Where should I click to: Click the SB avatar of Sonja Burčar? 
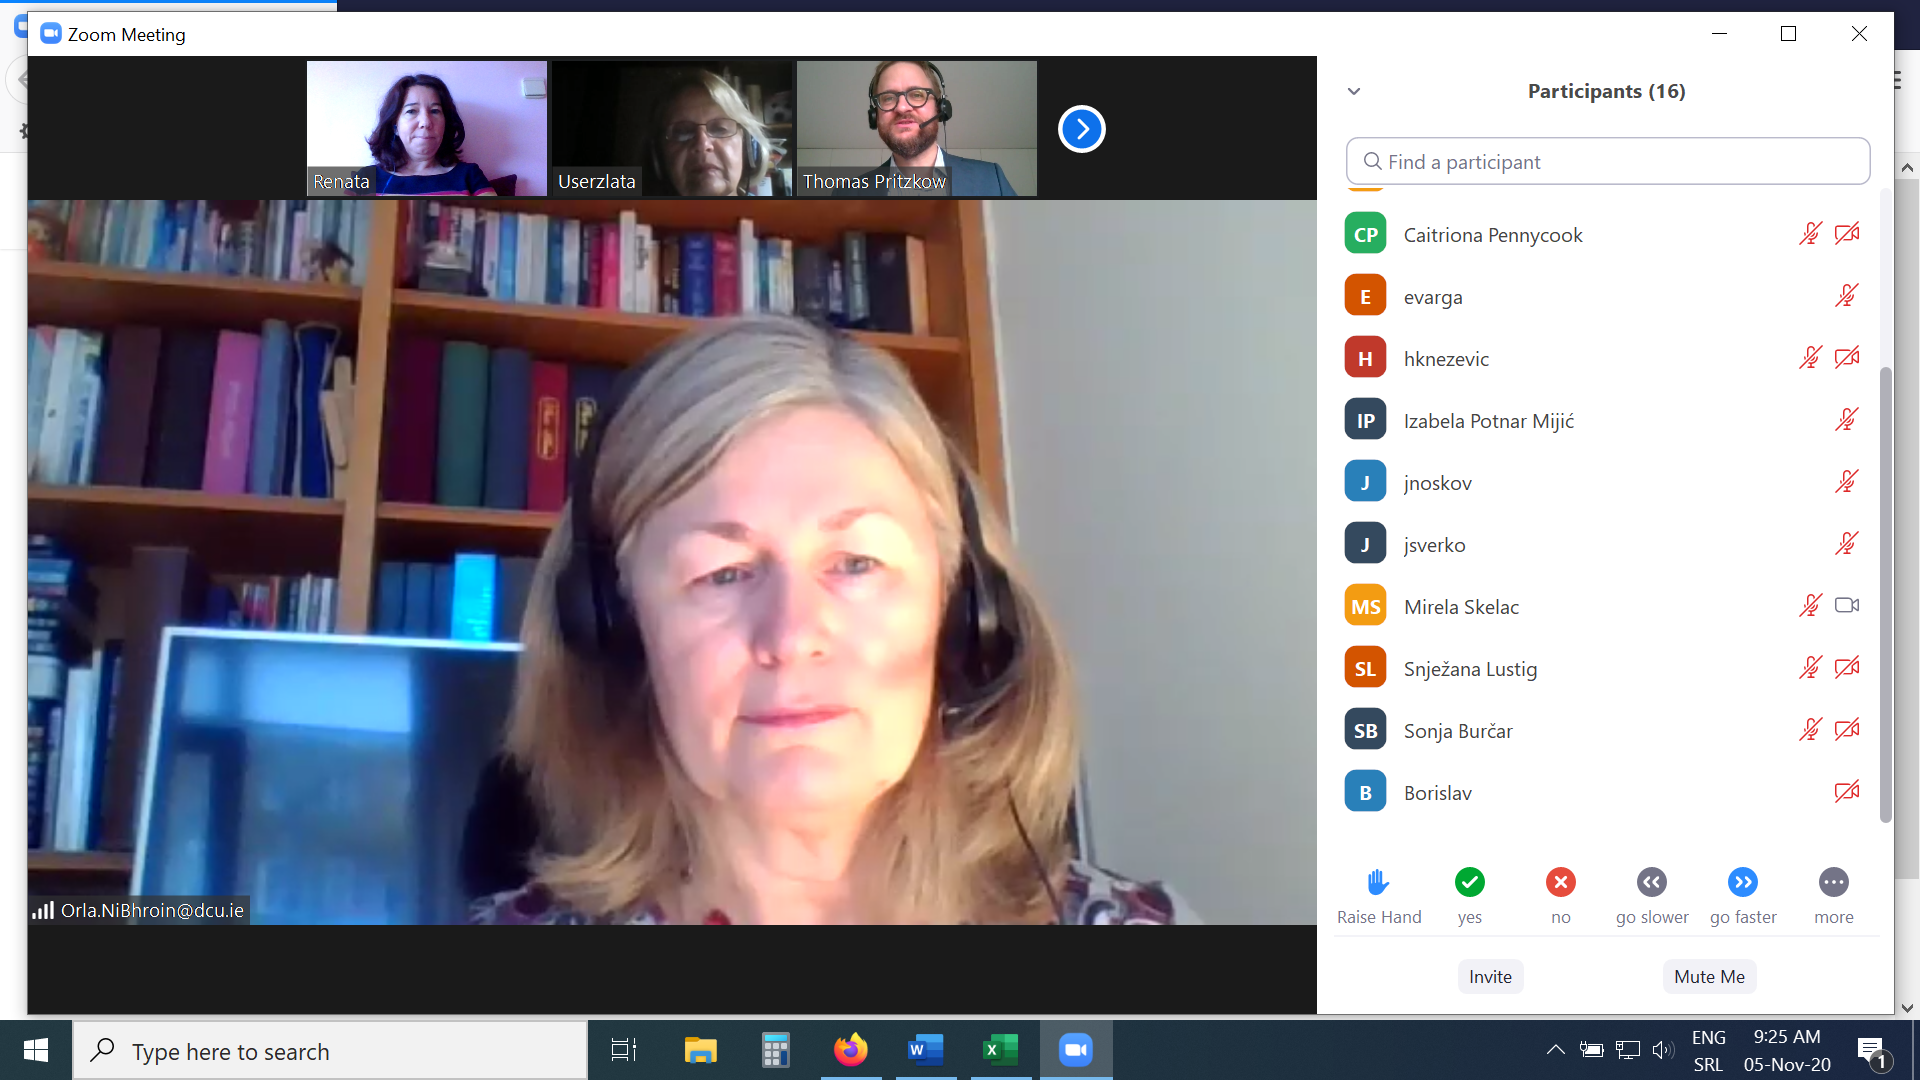pos(1365,730)
